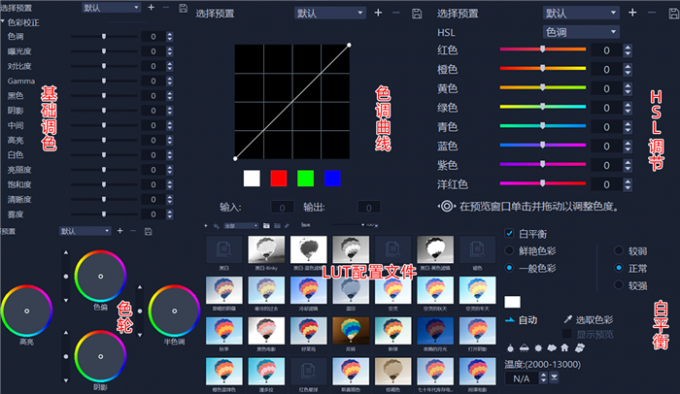Pick the eyedropper 选取色彩 tool

click(x=568, y=320)
